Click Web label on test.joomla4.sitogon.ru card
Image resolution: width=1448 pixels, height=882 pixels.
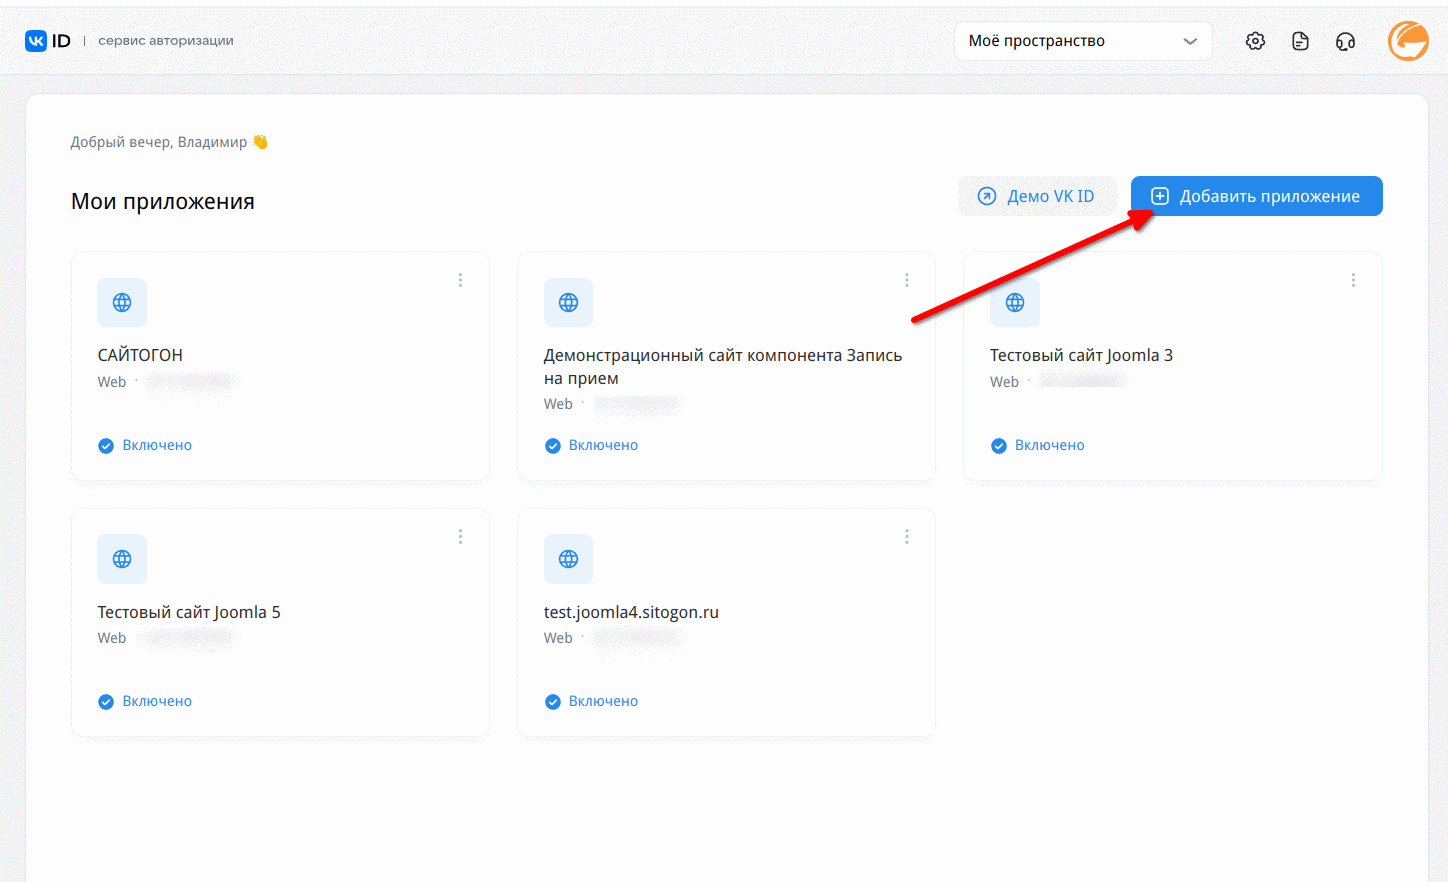point(558,638)
